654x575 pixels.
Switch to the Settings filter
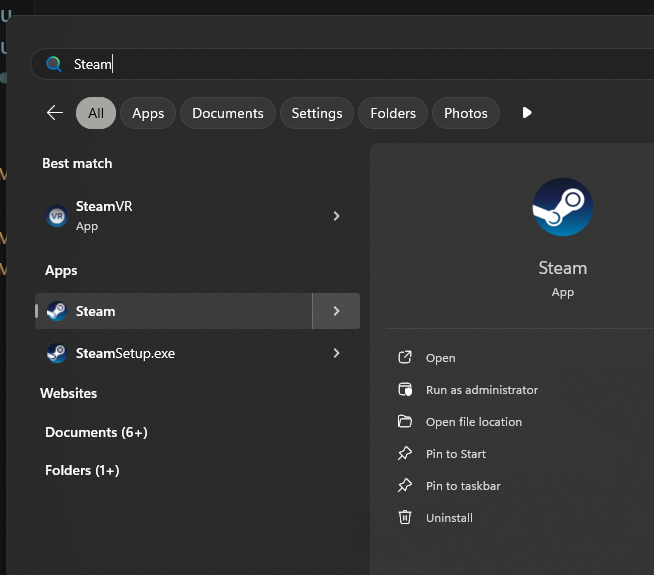[x=317, y=113]
